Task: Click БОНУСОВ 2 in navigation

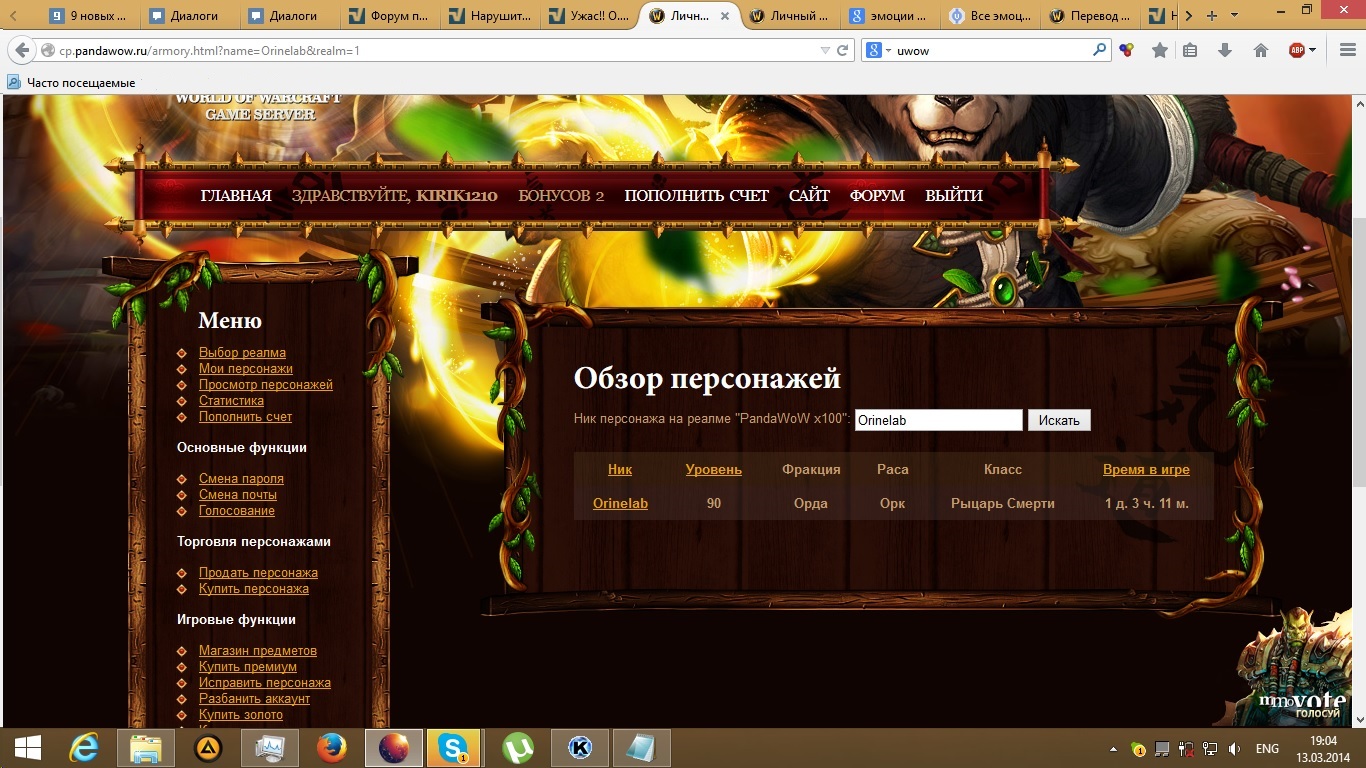Action: [x=561, y=196]
